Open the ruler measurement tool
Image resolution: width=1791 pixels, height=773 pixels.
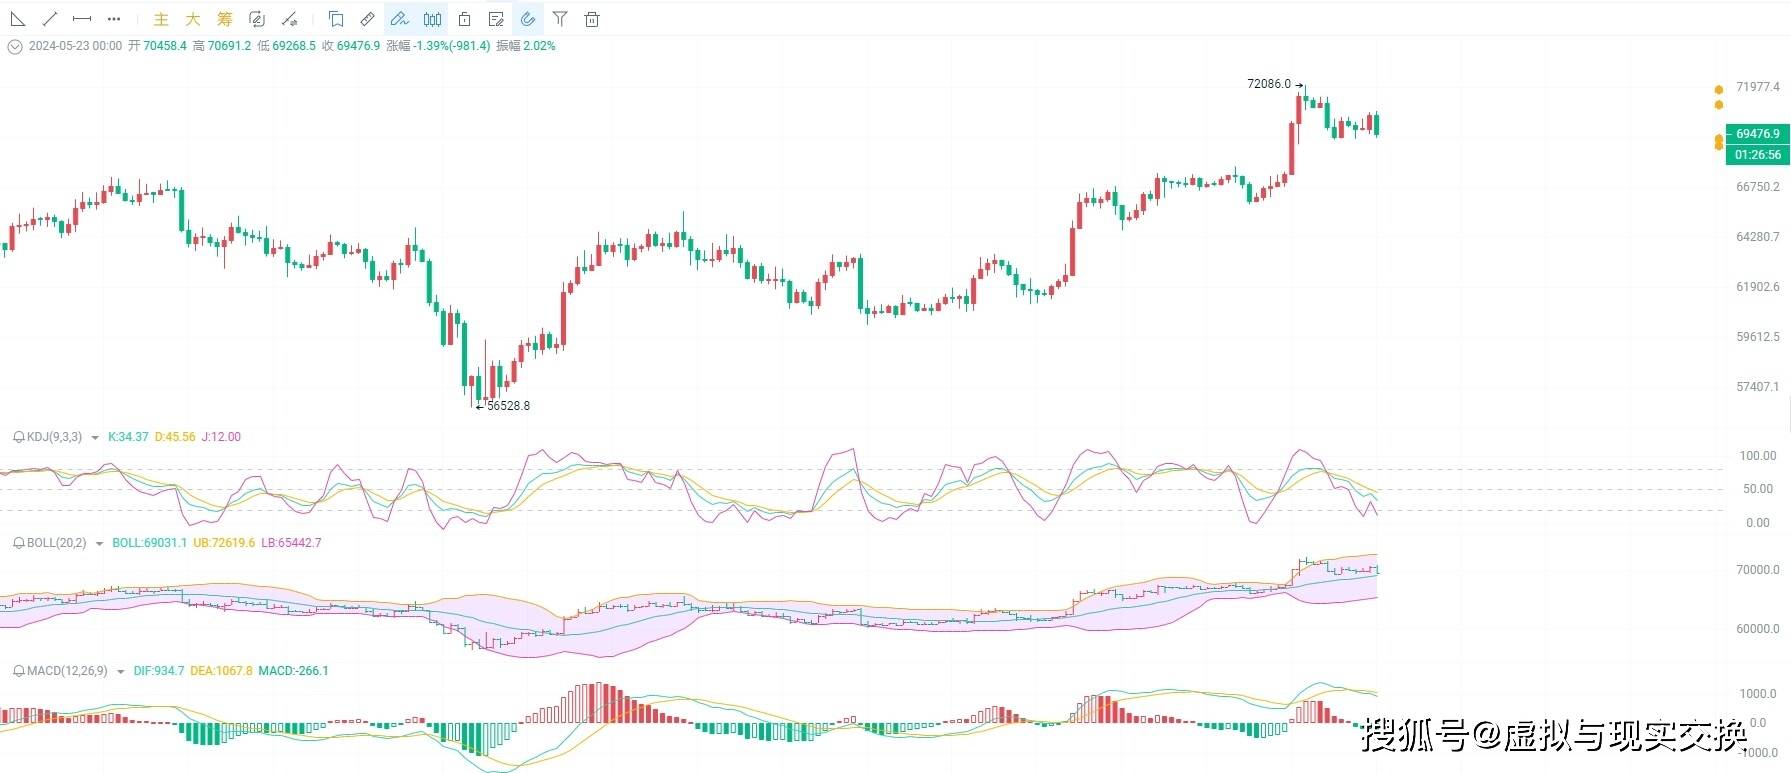click(368, 19)
